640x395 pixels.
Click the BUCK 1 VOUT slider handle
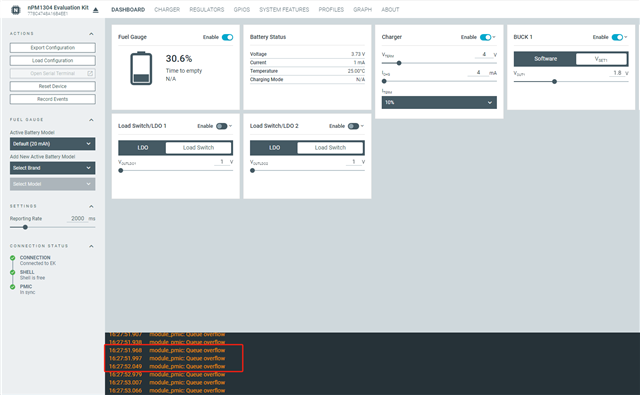pyautogui.click(x=554, y=82)
